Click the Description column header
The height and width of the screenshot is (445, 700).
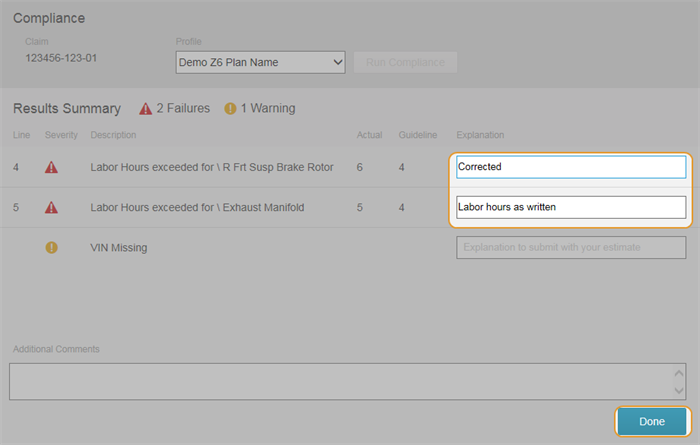tap(113, 135)
